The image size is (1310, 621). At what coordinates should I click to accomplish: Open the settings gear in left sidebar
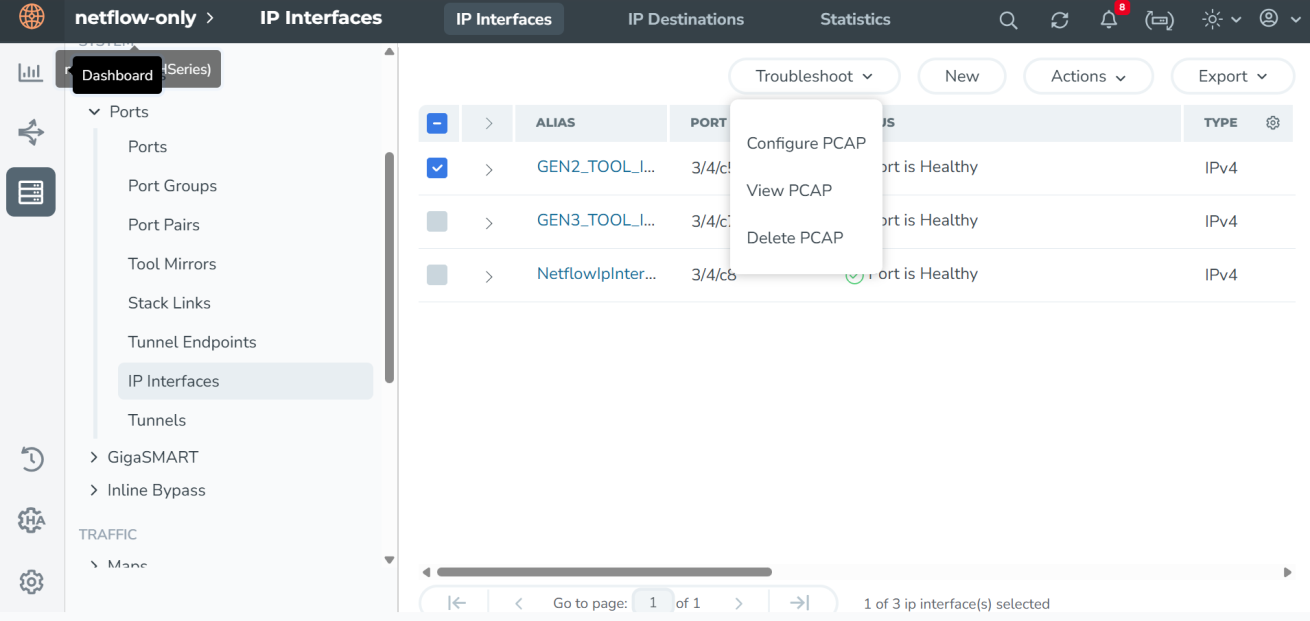coord(31,582)
